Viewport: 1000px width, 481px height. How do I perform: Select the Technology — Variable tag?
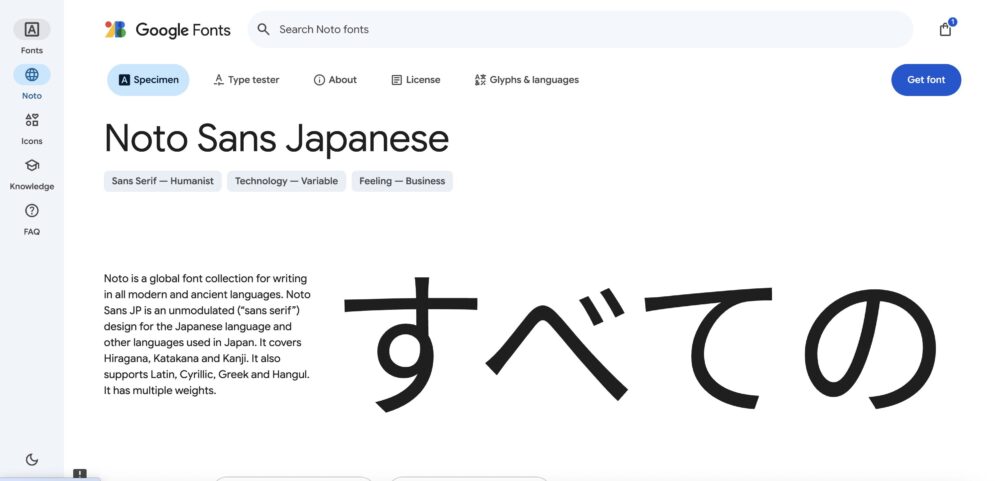point(286,181)
